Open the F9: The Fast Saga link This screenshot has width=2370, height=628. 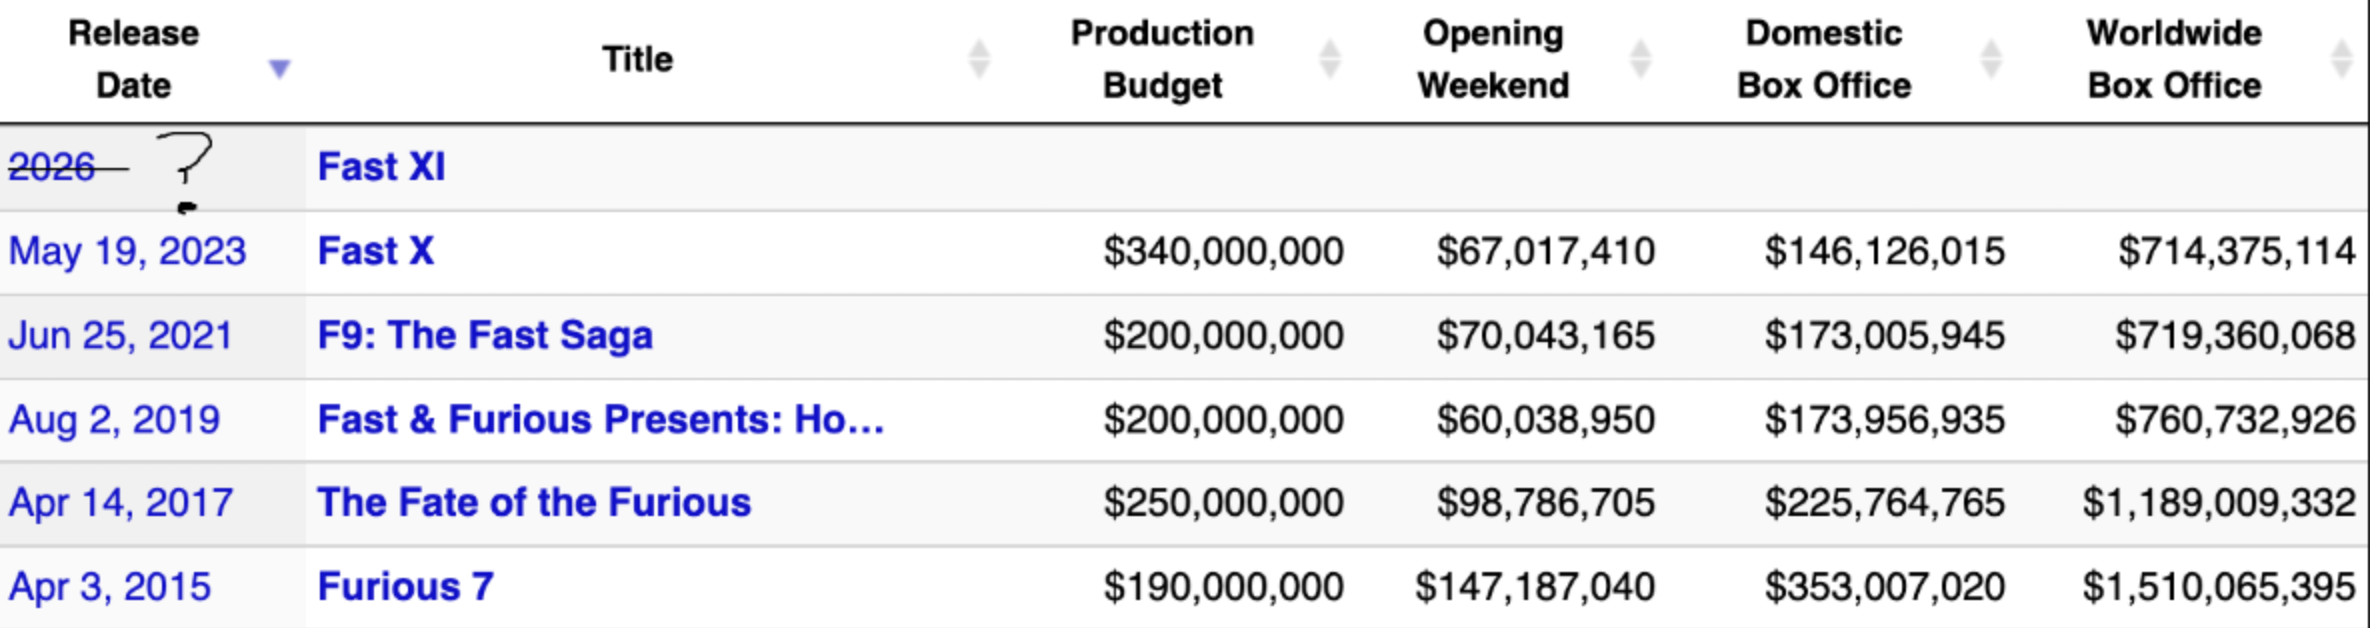coord(485,335)
